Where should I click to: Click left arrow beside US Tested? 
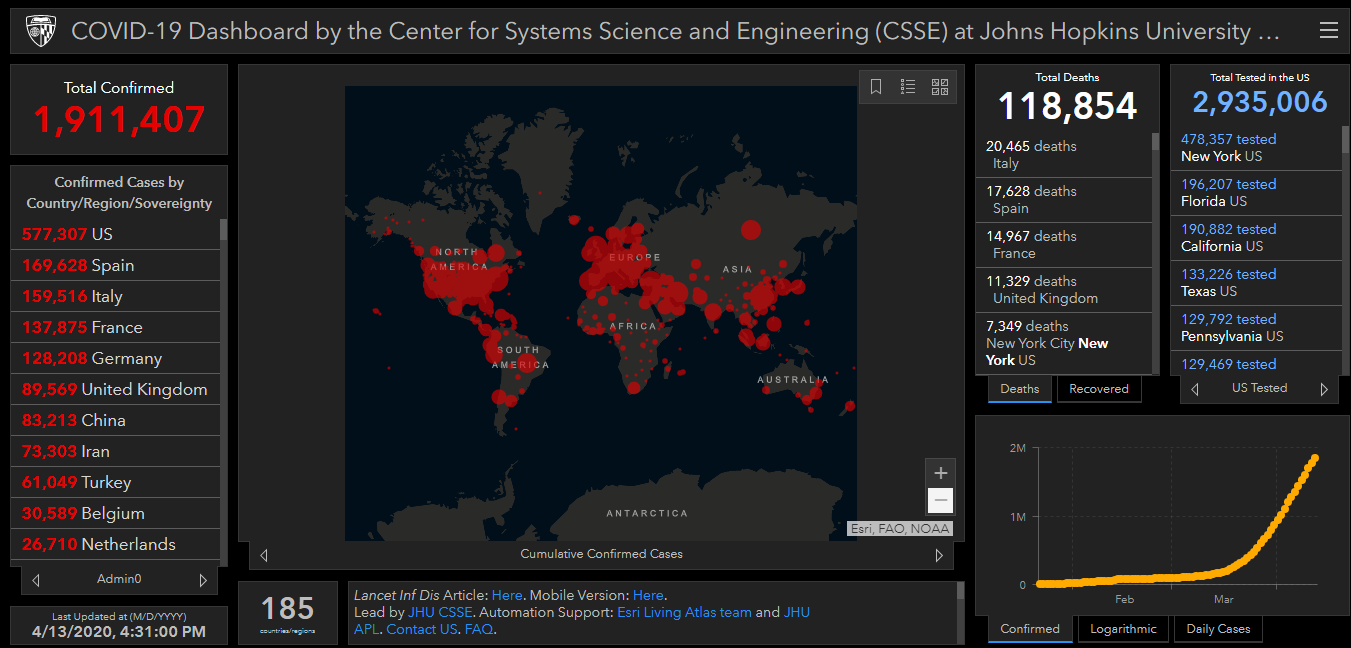pyautogui.click(x=1195, y=389)
